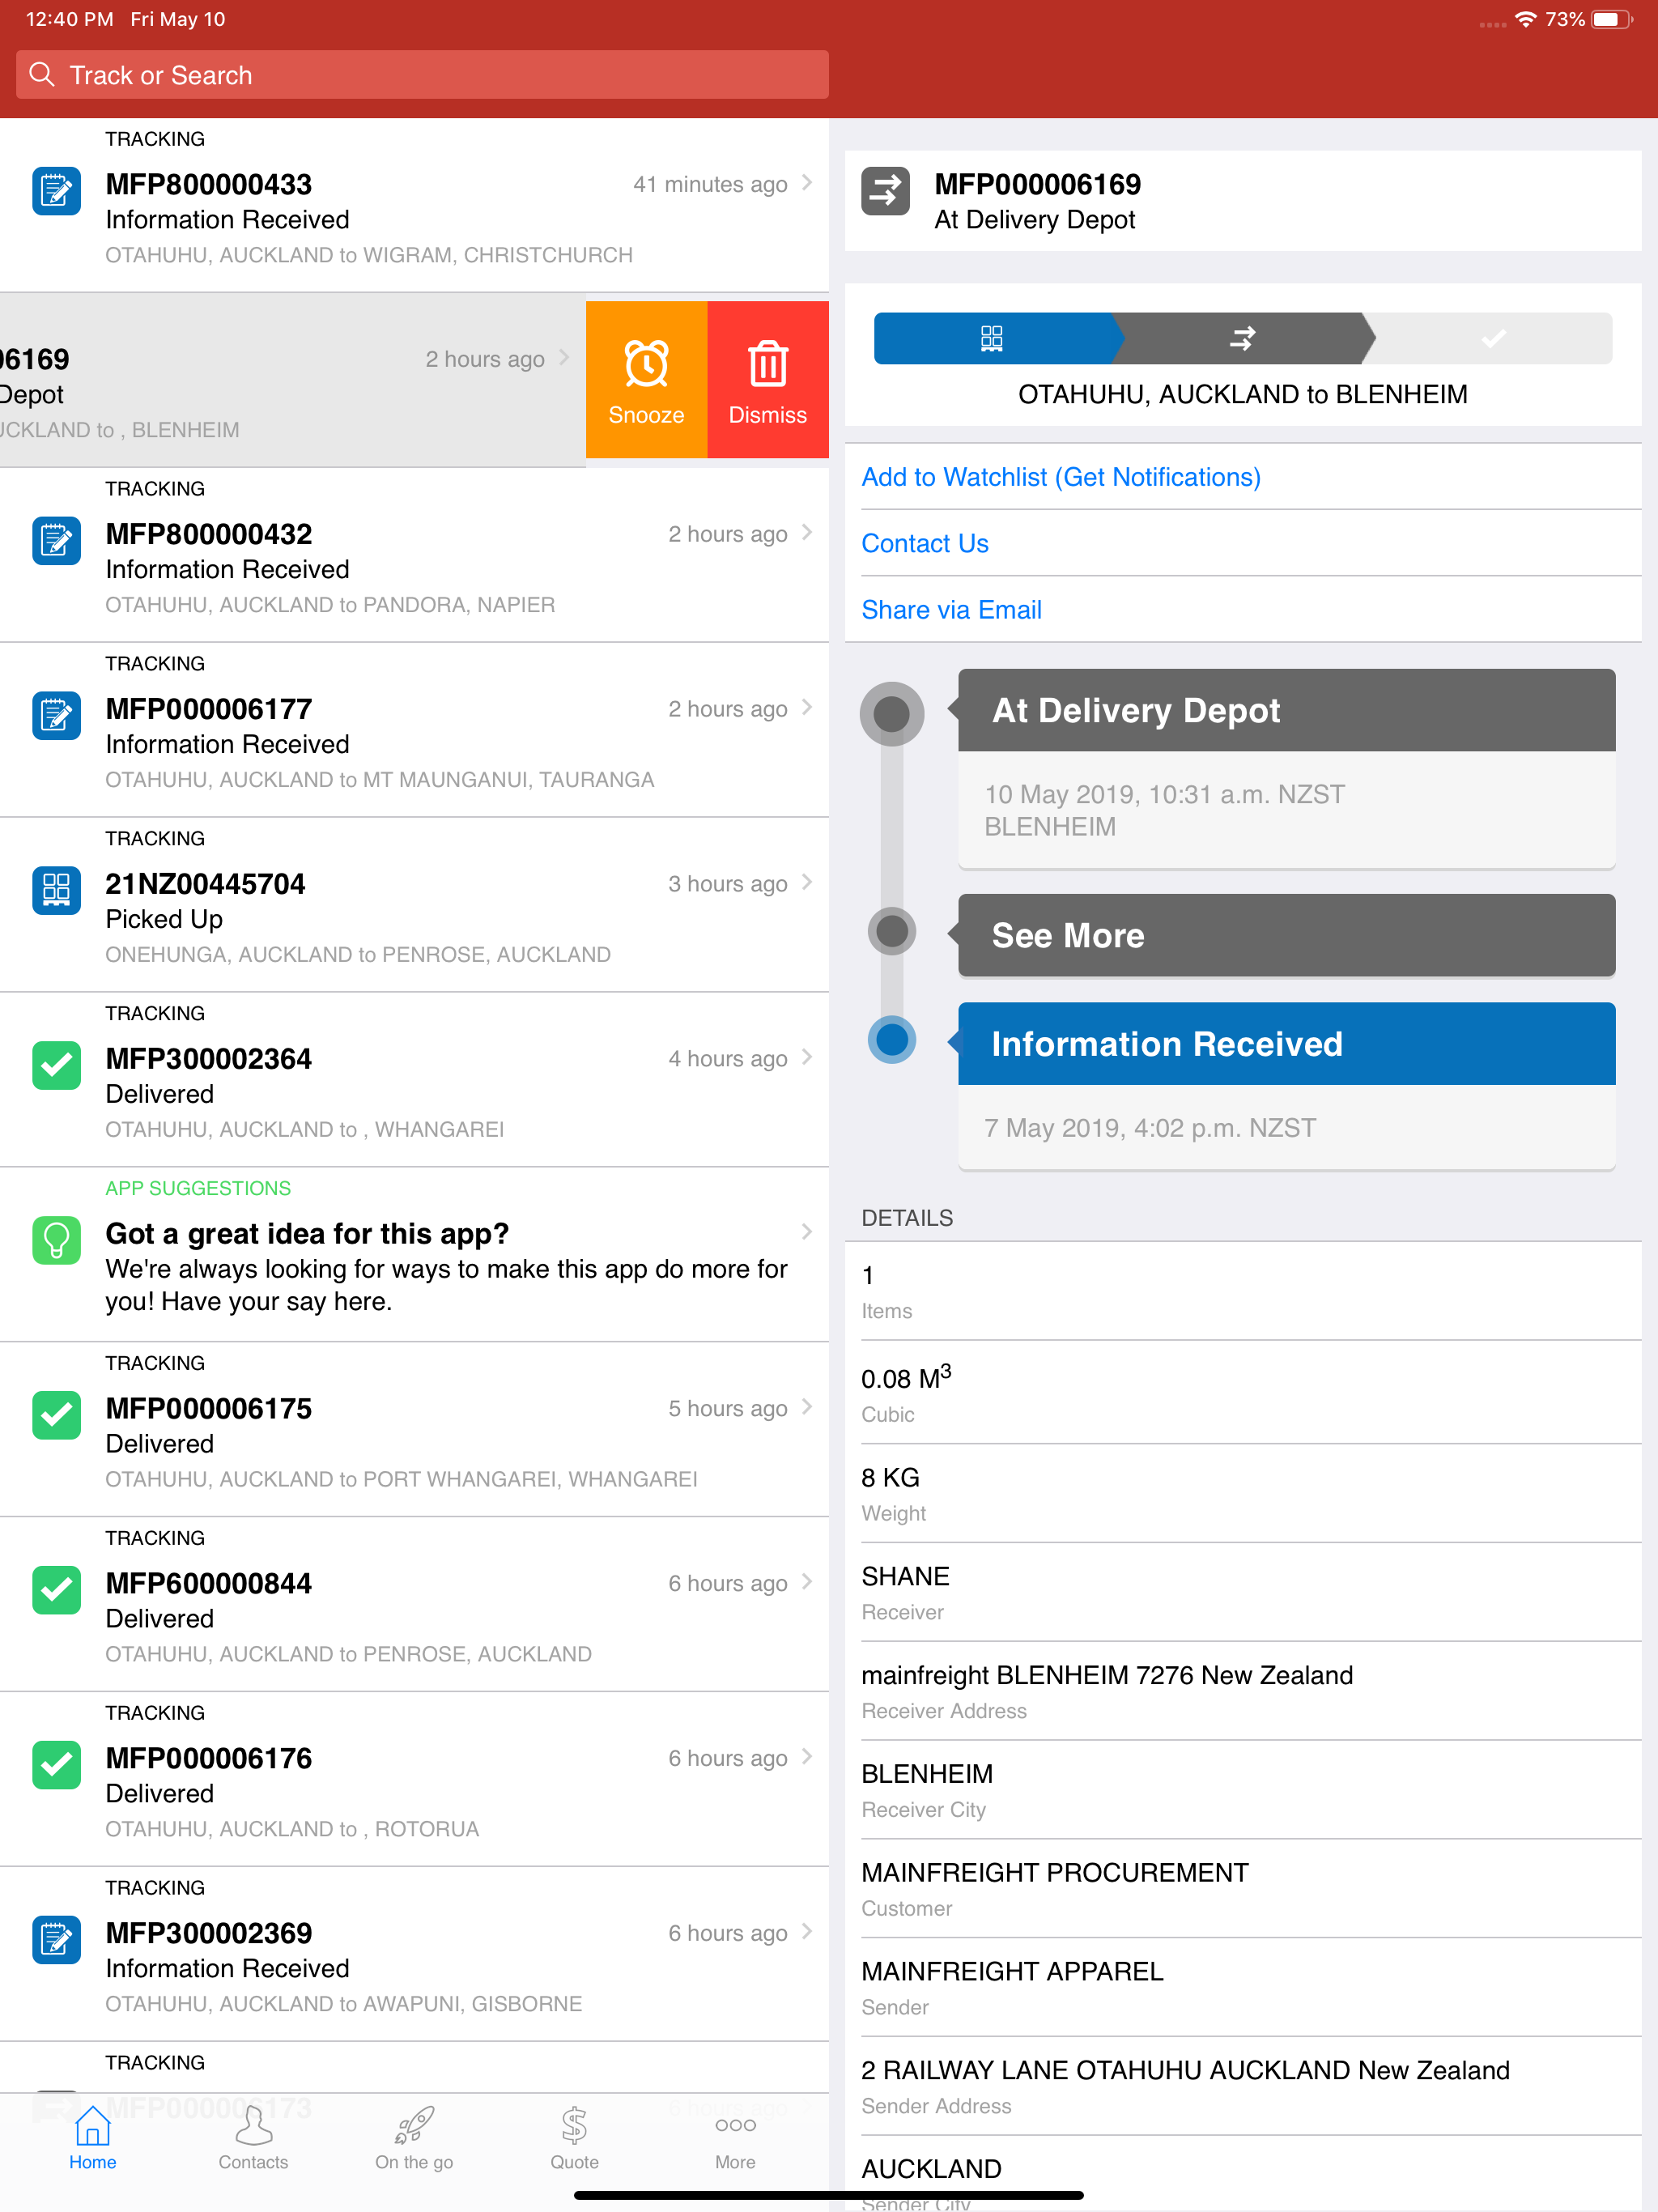The width and height of the screenshot is (1658, 2212).
Task: Switch to the More tab
Action: 736,2139
